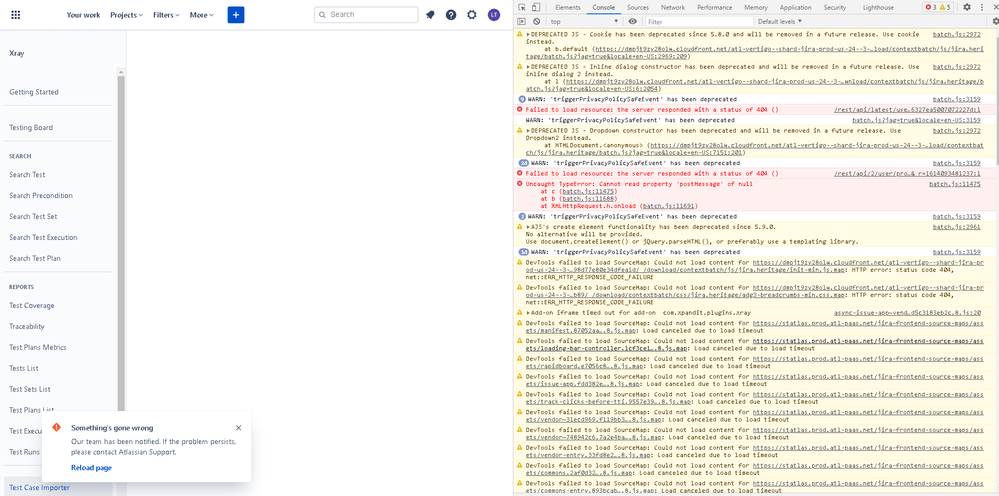Open the LT user profile avatar

click(x=494, y=15)
